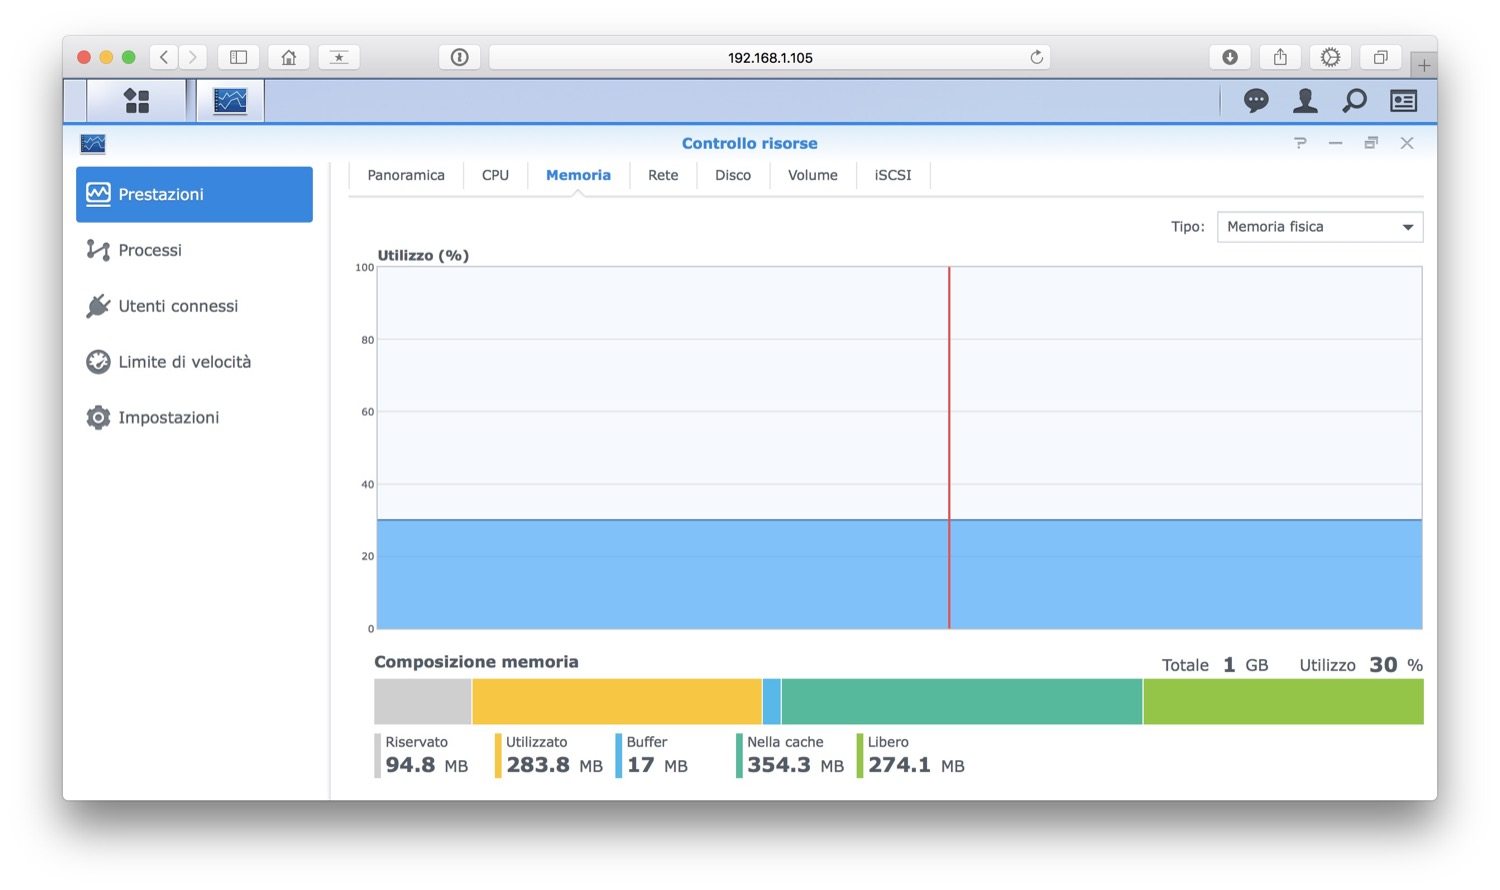Expand the Tipo memory type dropdown

pos(1319,227)
